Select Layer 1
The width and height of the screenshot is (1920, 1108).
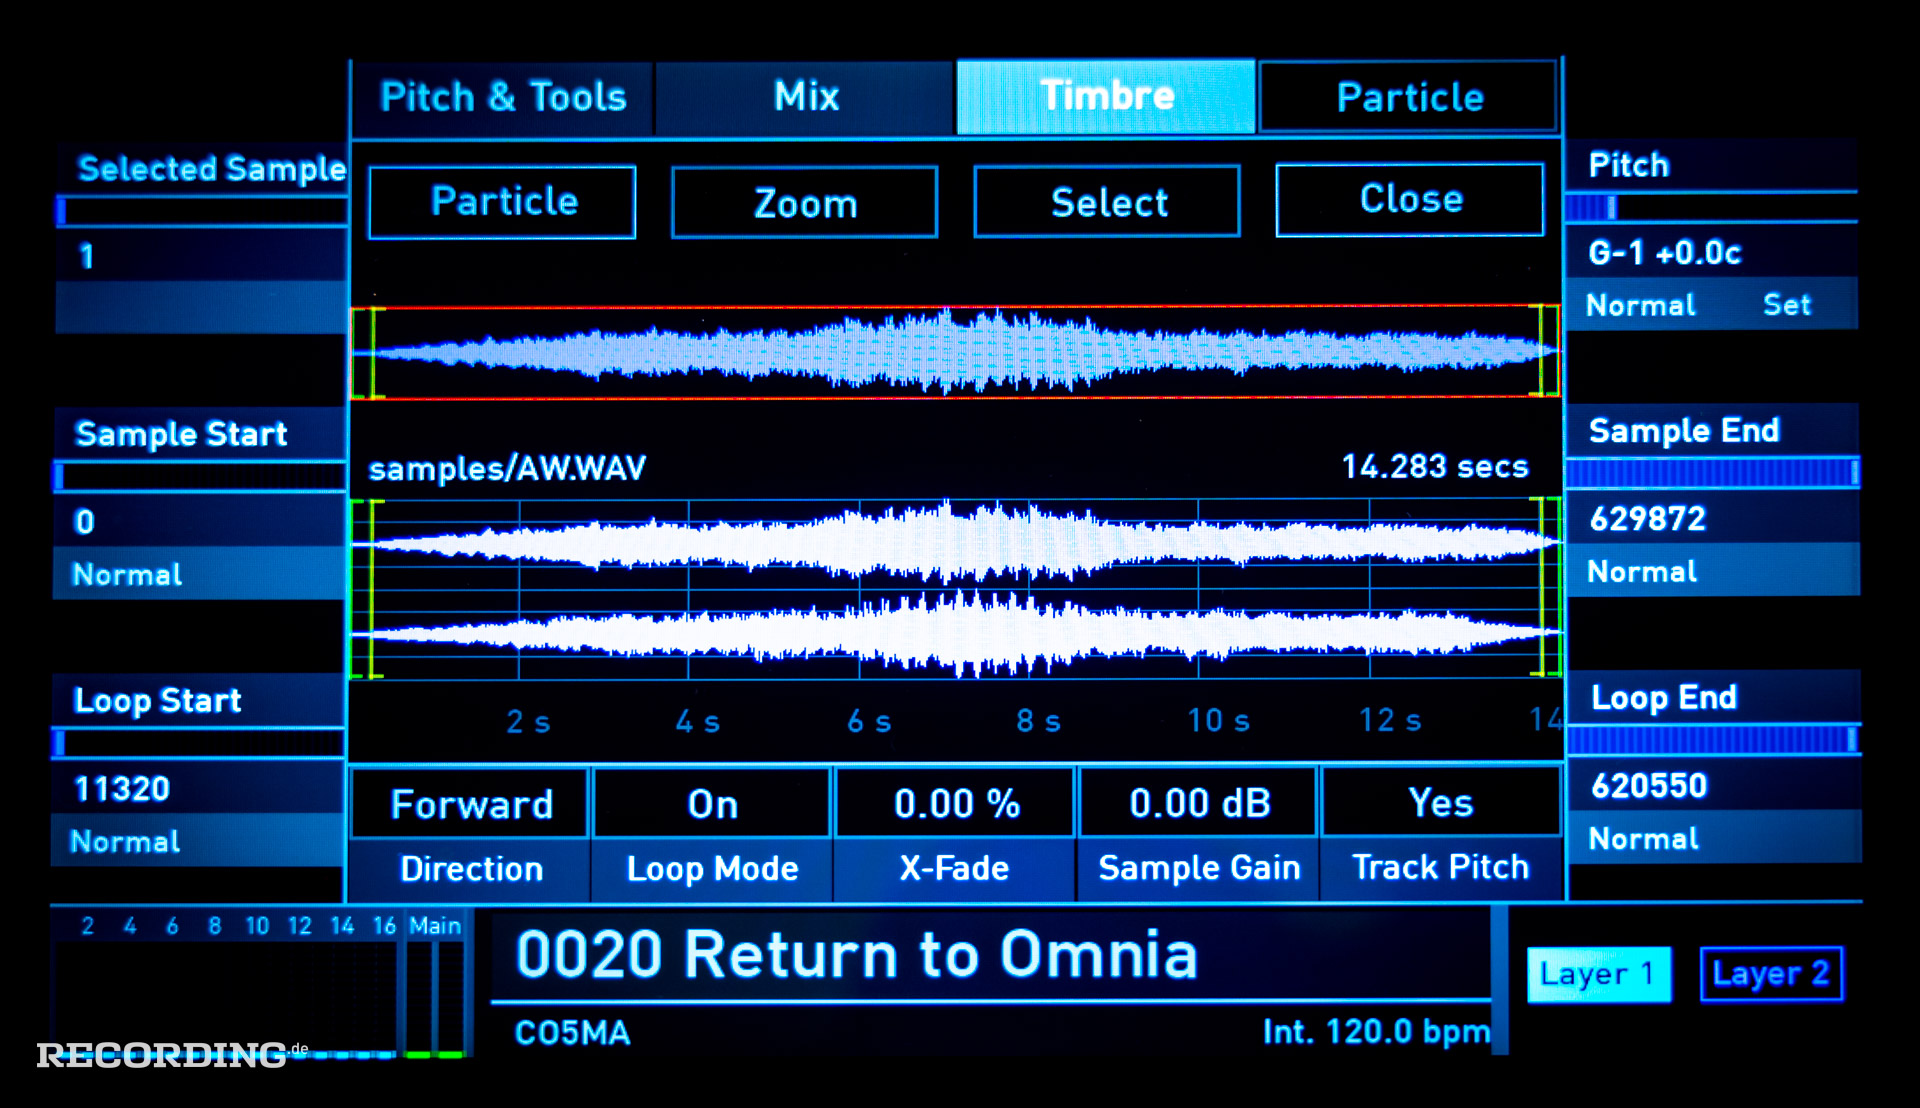[1598, 974]
